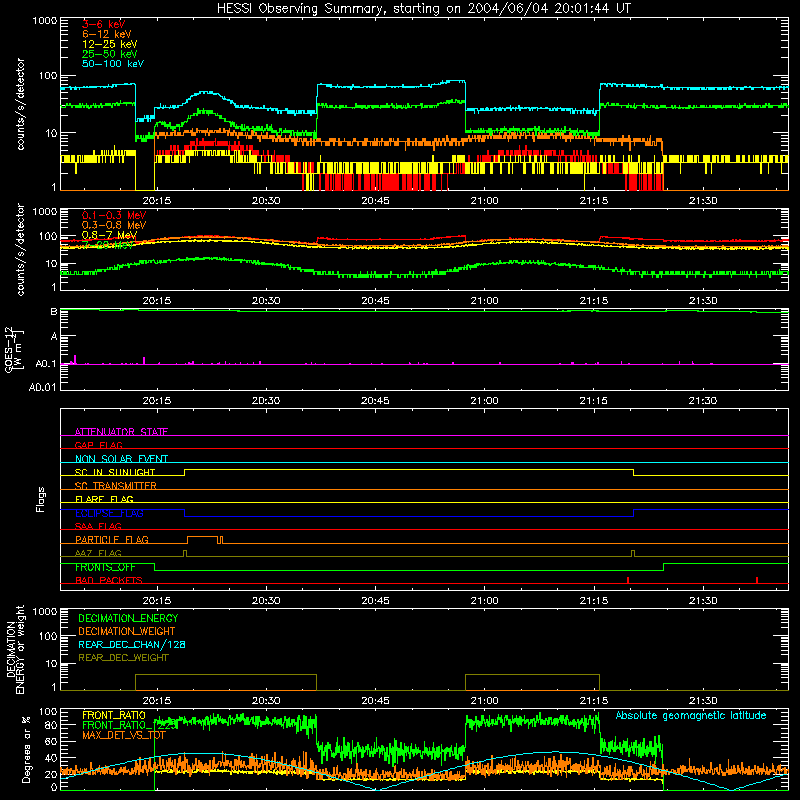Click 21:00 tick under the MeV count-rate plot
Viewport: 800px width, 800px height.
[484, 301]
